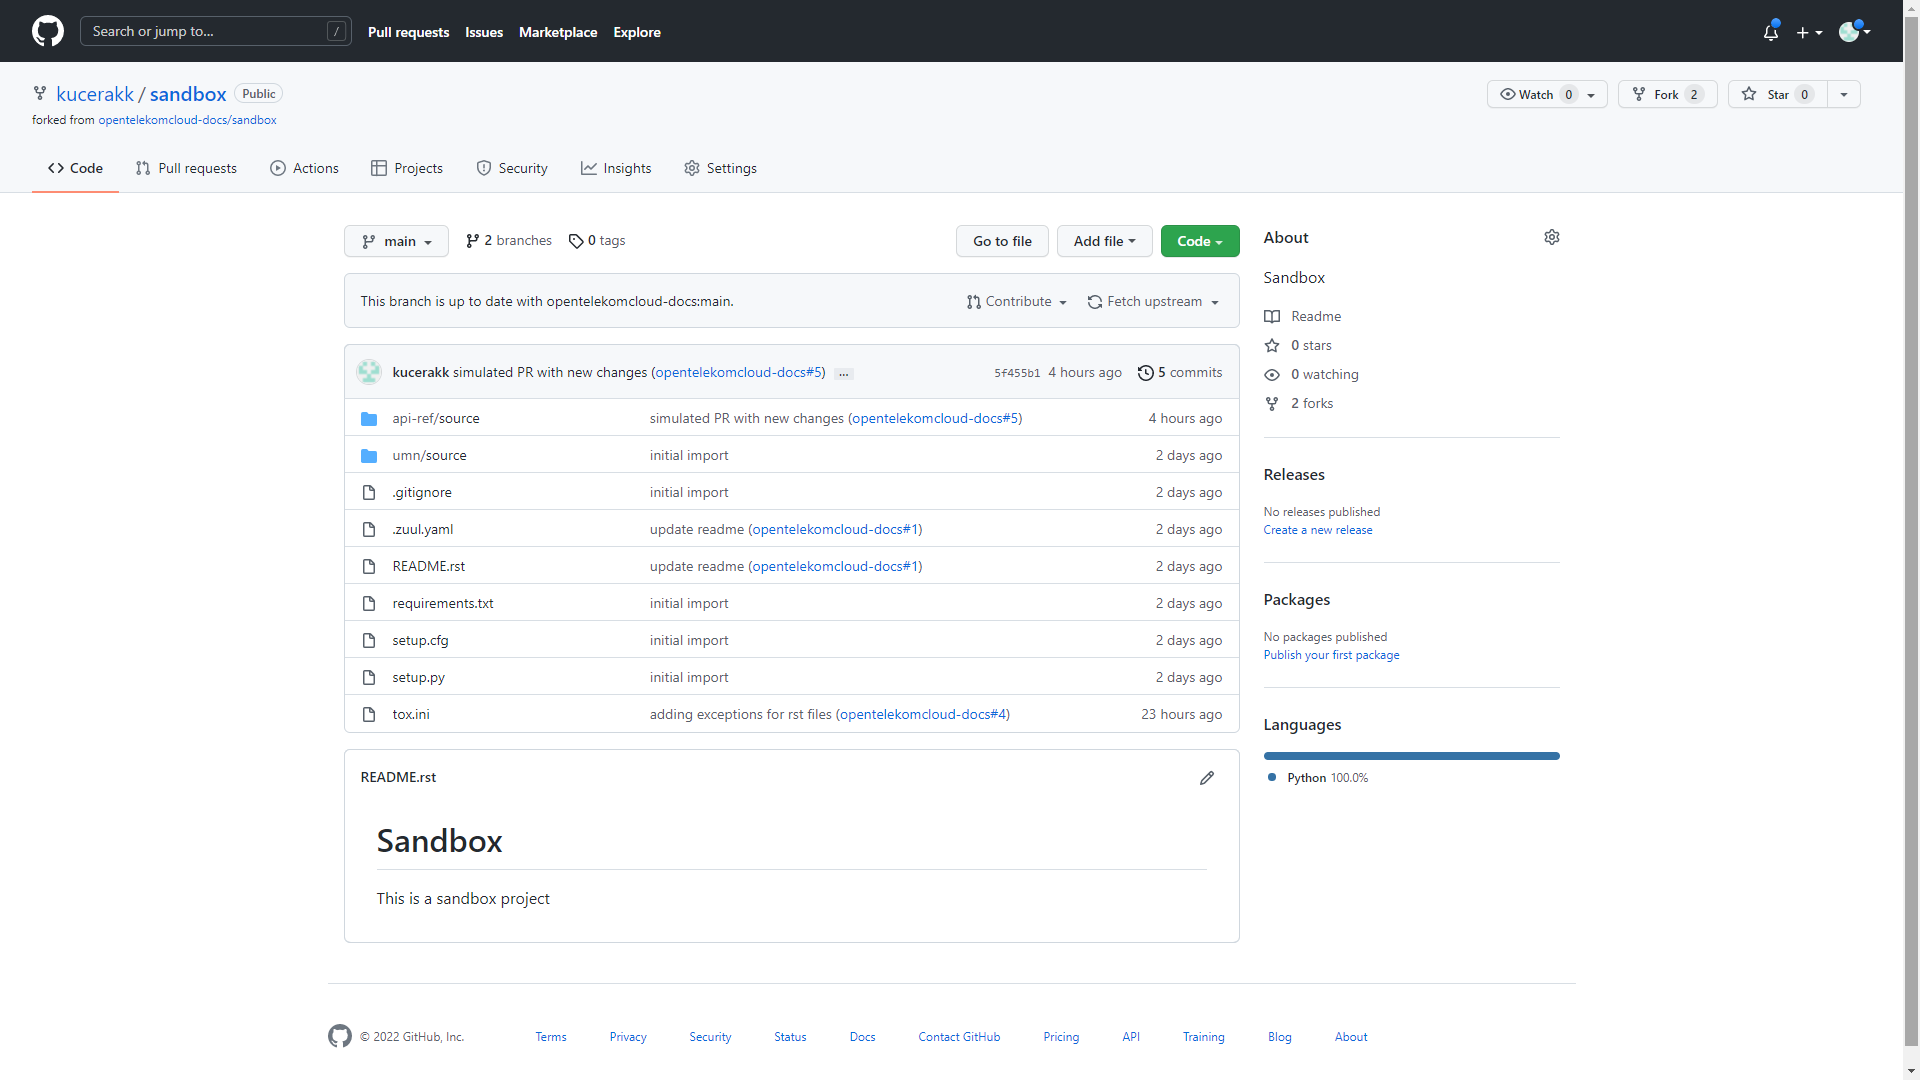Expand the Add file dropdown
The width and height of the screenshot is (1920, 1080).
coord(1104,241)
